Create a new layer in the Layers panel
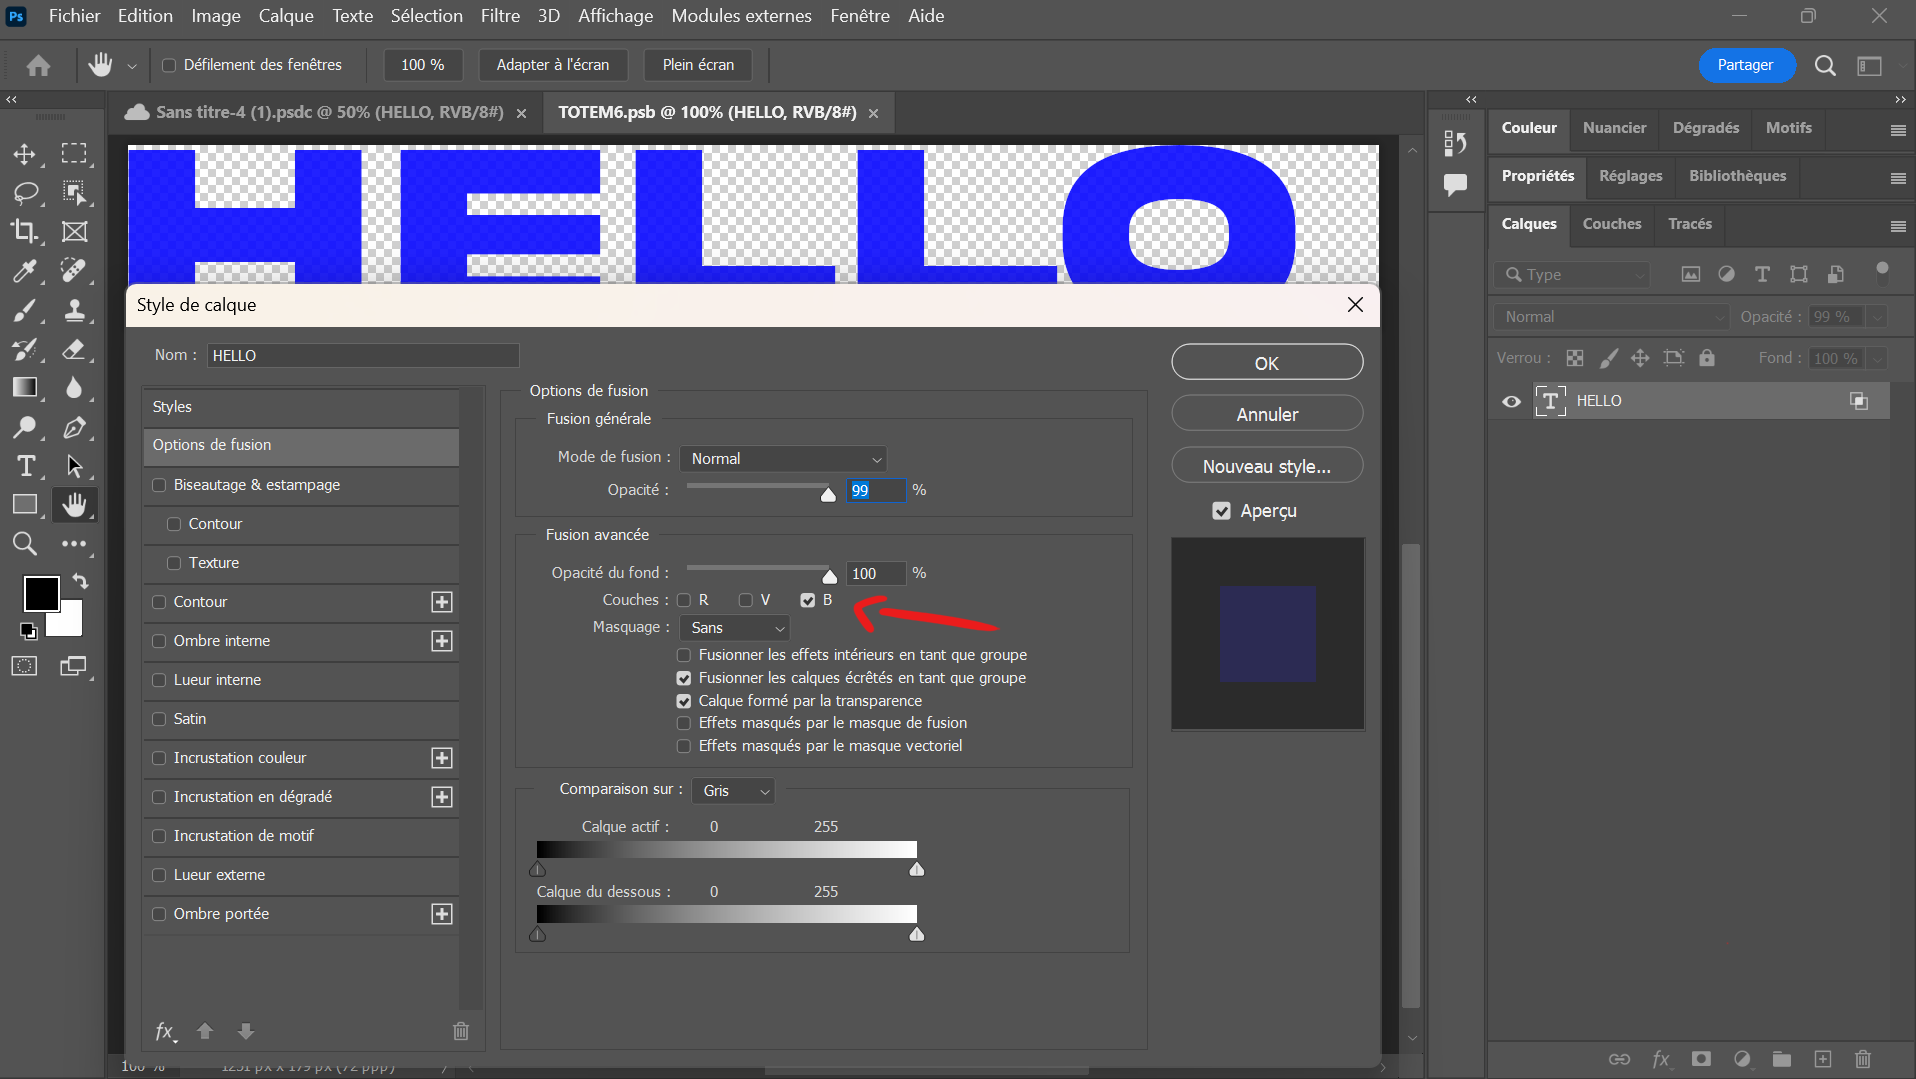Viewport: 1916px width, 1079px height. [x=1823, y=1060]
